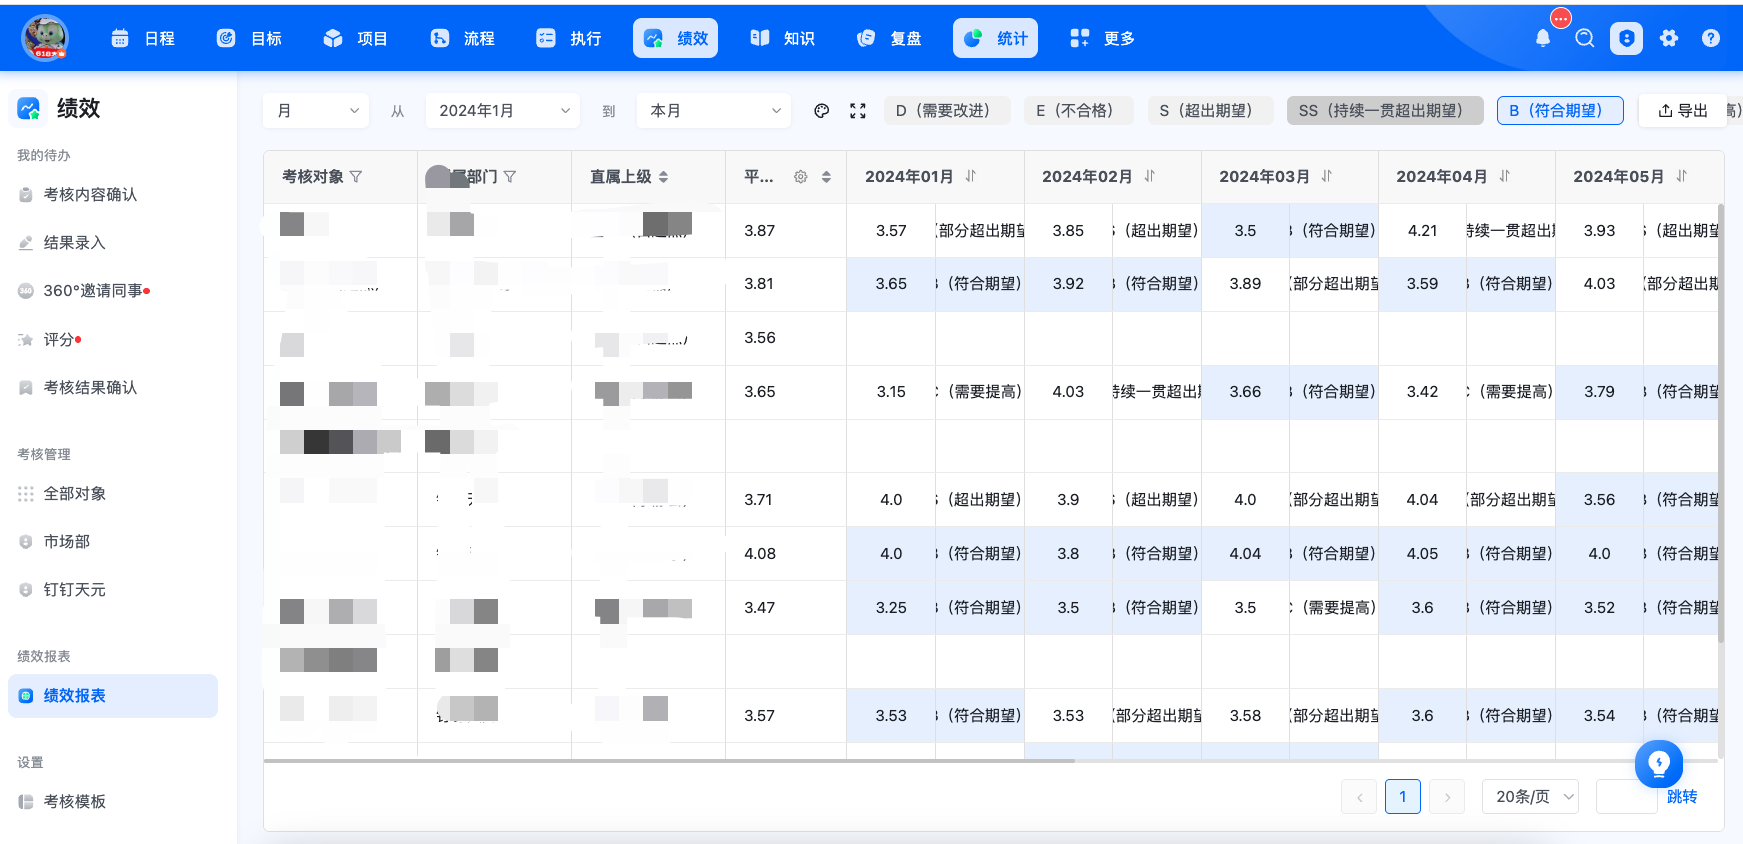Click the help question mark icon
The width and height of the screenshot is (1743, 844).
(1711, 38)
